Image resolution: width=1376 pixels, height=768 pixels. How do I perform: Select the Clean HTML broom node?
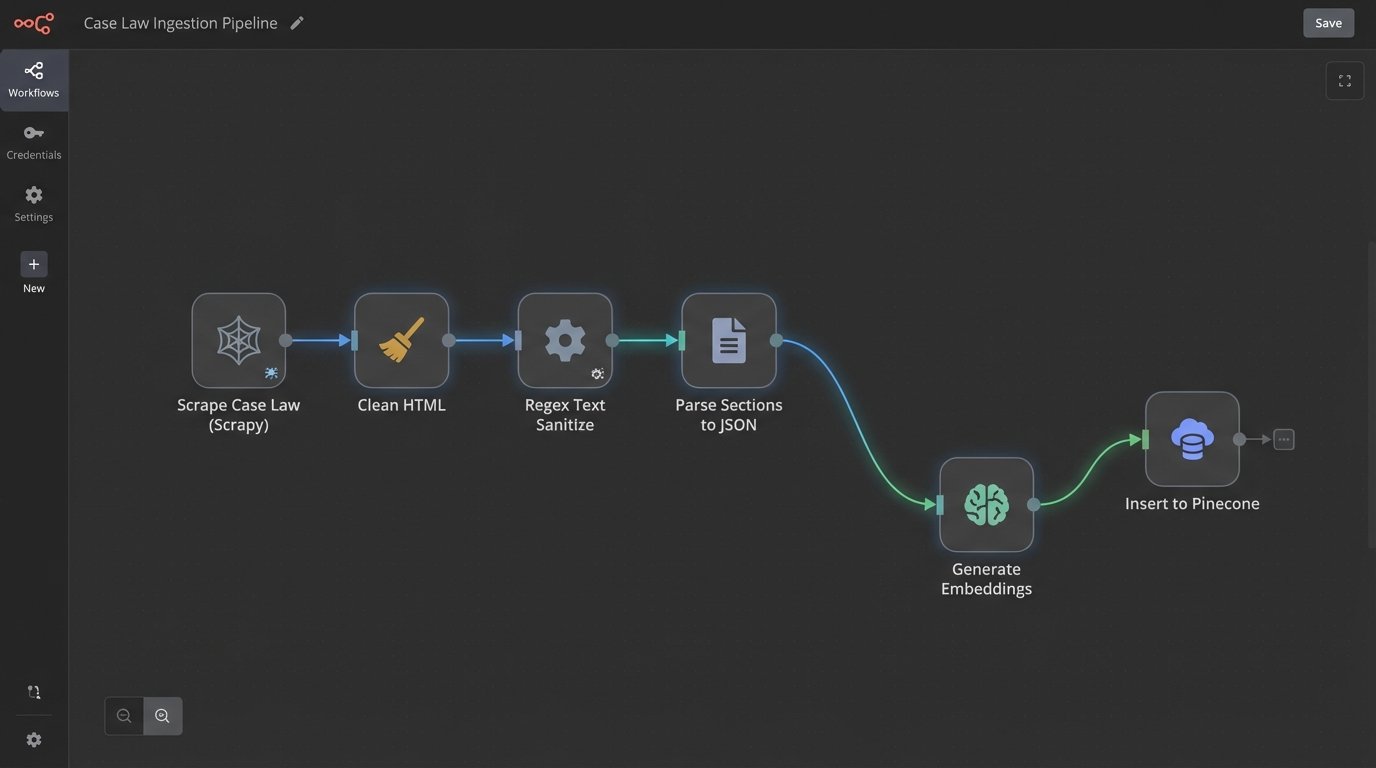400,339
